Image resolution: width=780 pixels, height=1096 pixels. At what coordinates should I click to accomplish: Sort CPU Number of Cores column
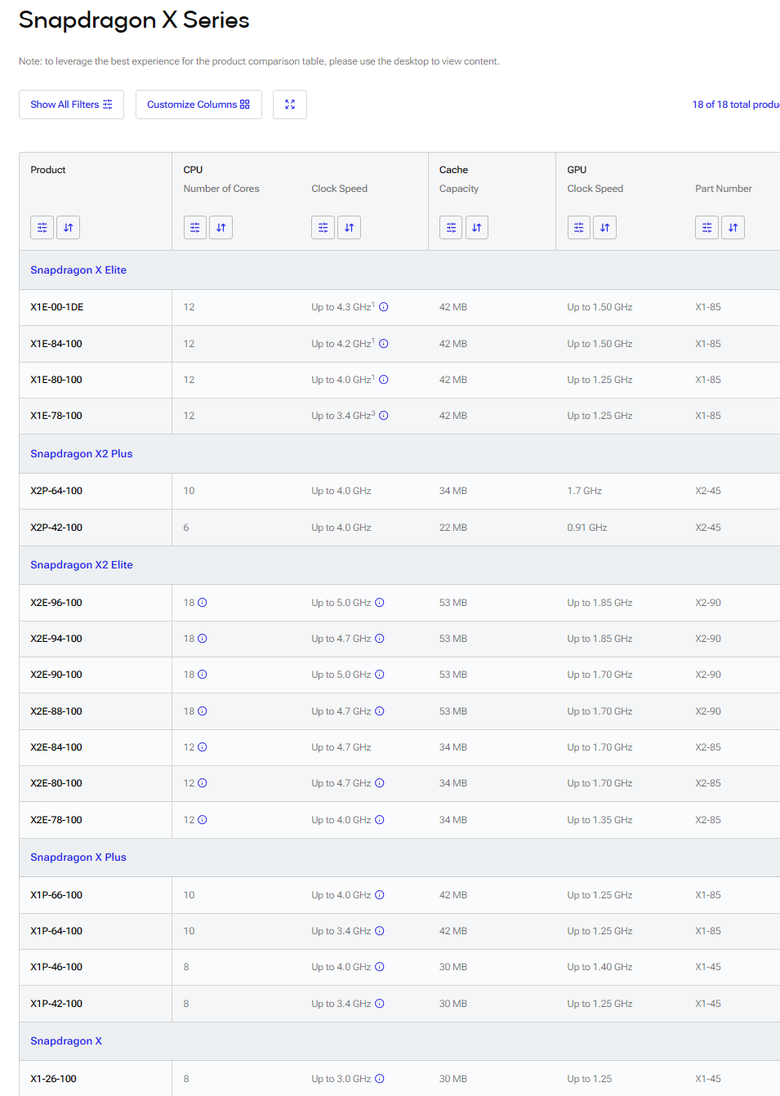[221, 227]
